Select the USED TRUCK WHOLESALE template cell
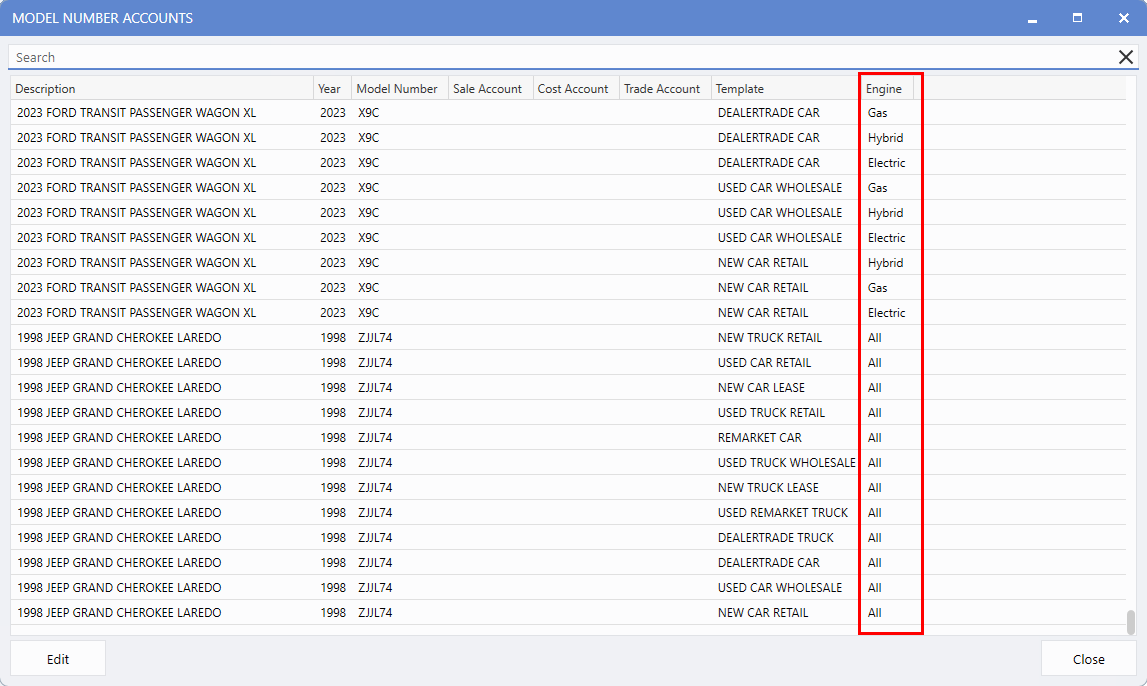The image size is (1147, 686). (786, 462)
